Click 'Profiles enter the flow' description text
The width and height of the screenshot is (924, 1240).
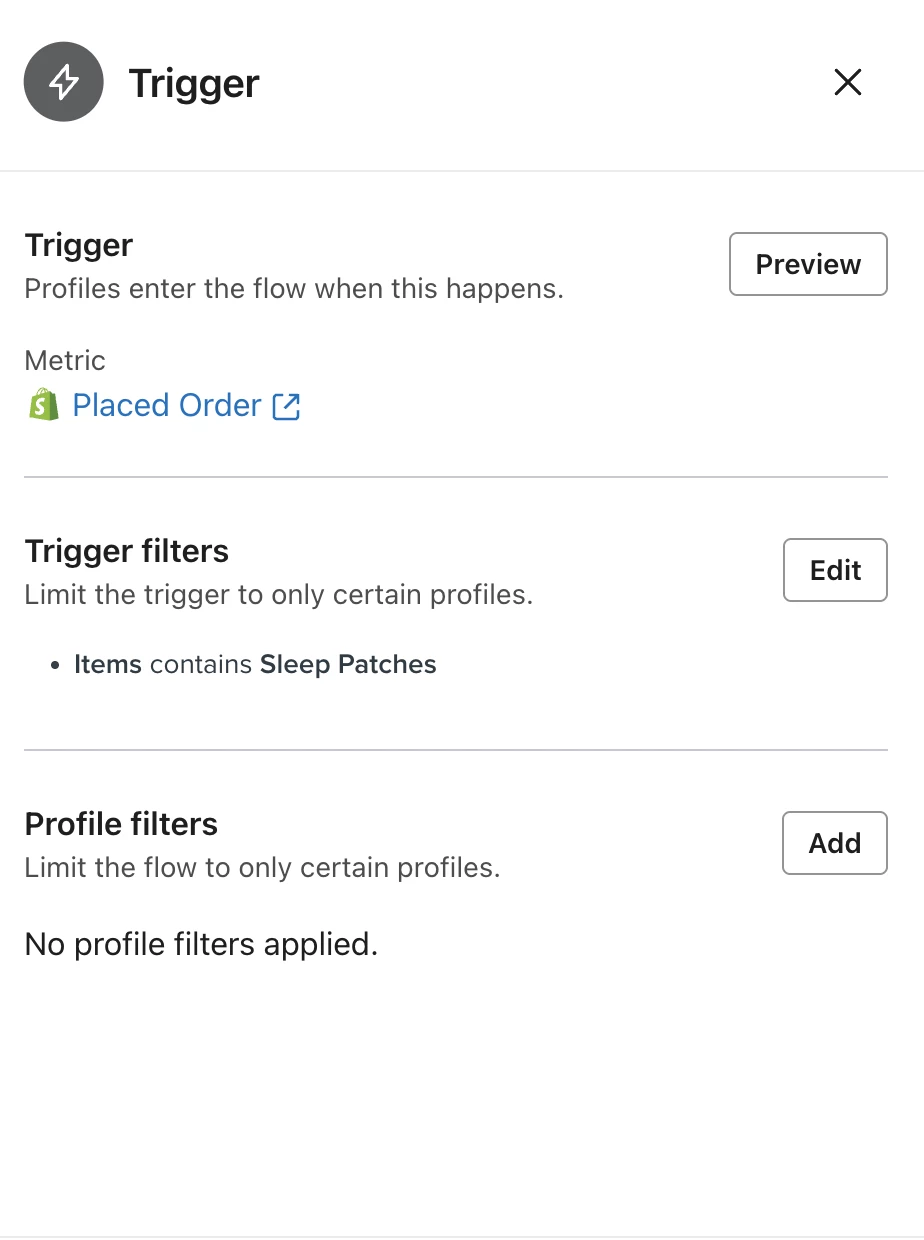click(294, 290)
